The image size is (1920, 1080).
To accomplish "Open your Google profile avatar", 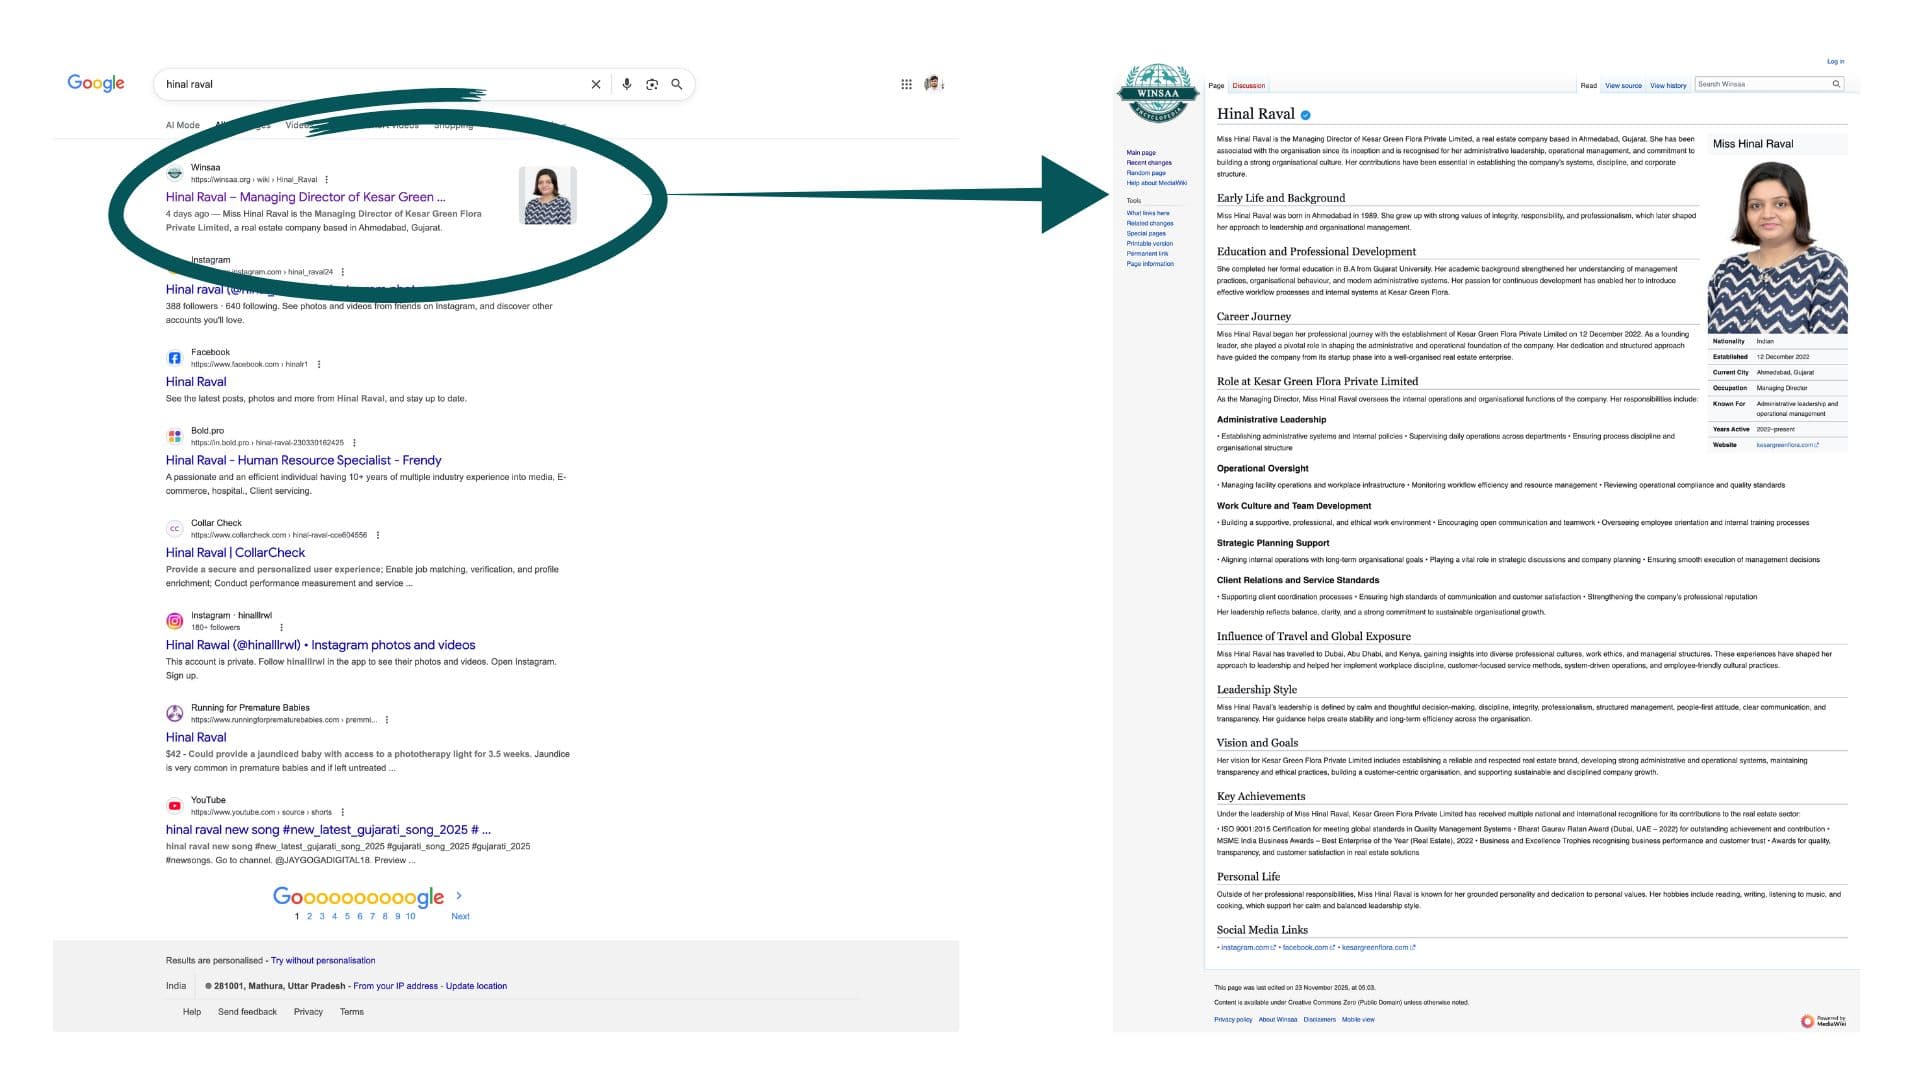I will [934, 84].
